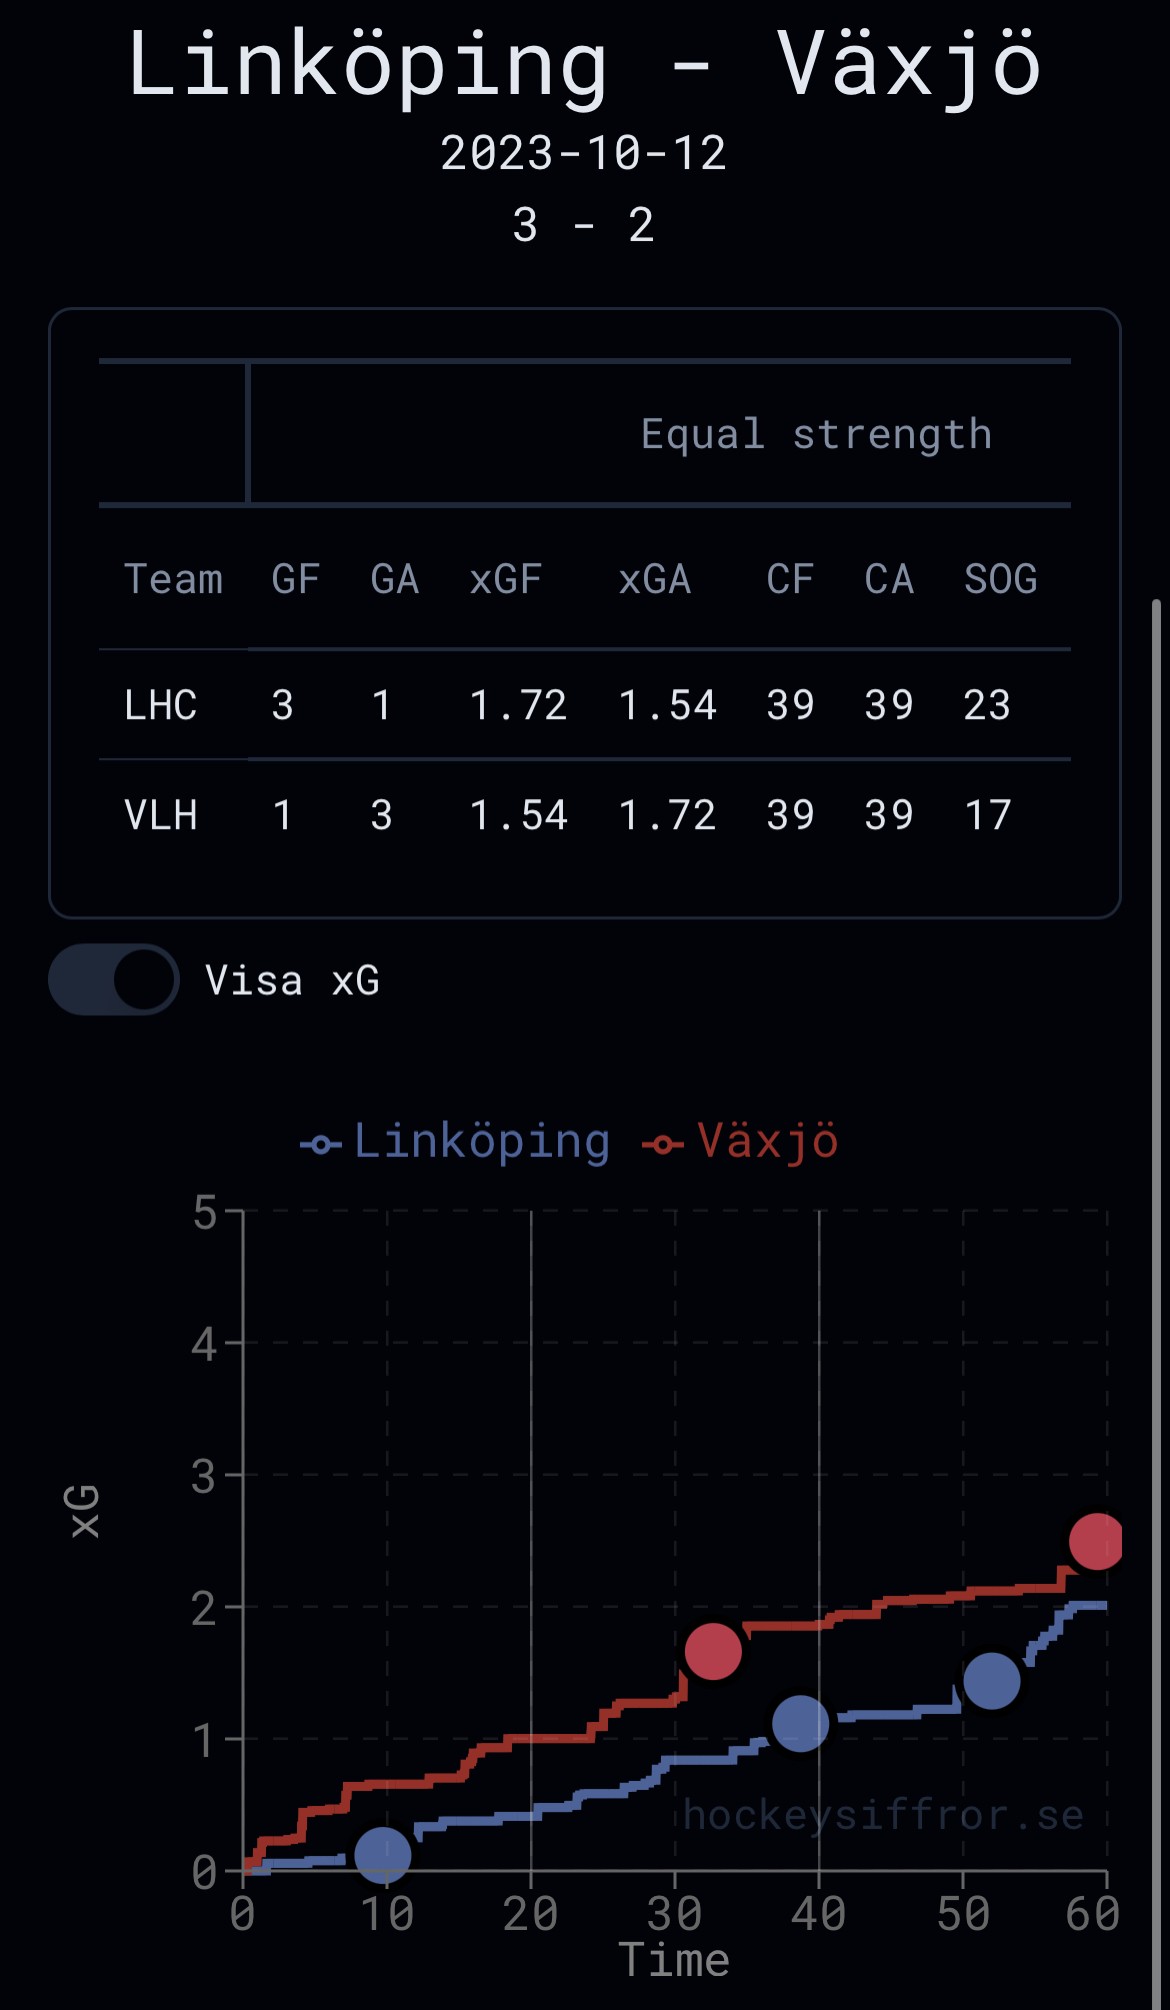Sort by the CF column header
The height and width of the screenshot is (2010, 1170).
(790, 579)
